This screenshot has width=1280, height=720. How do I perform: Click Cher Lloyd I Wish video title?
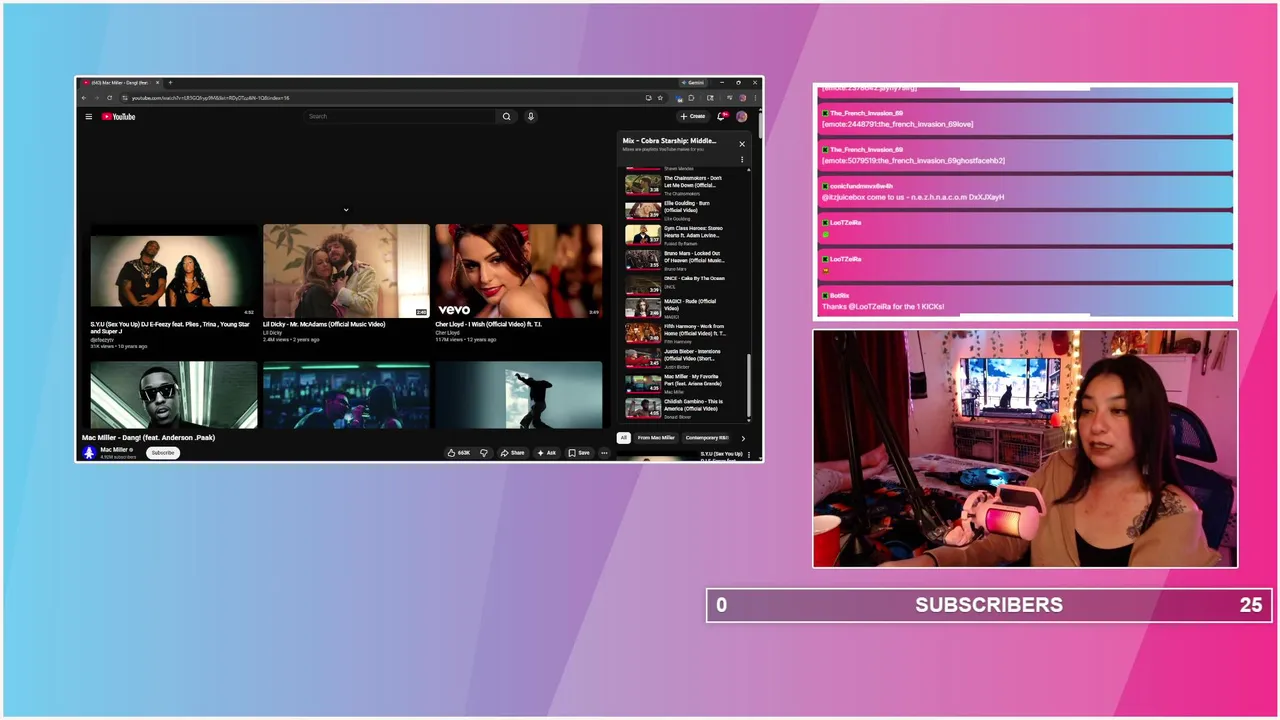click(488, 324)
